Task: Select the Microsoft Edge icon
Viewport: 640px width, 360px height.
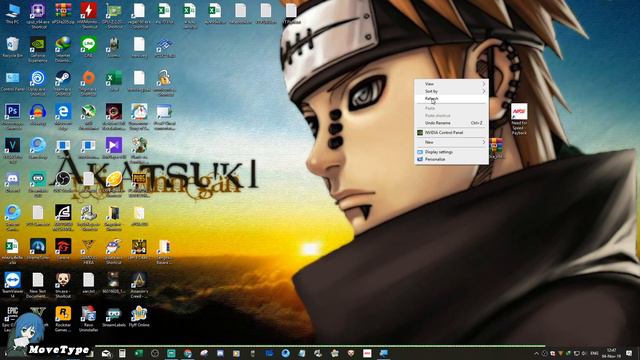Action: coord(63,116)
